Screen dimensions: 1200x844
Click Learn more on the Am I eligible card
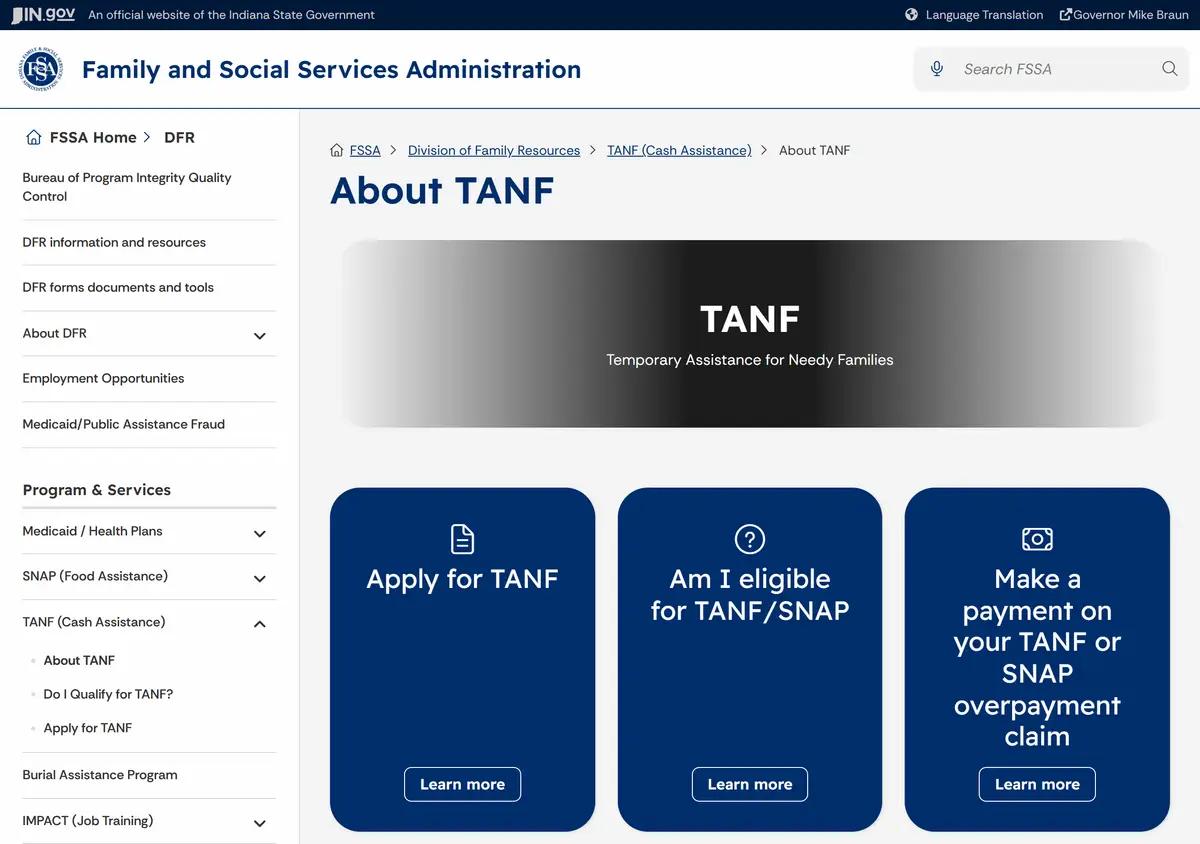tap(750, 784)
